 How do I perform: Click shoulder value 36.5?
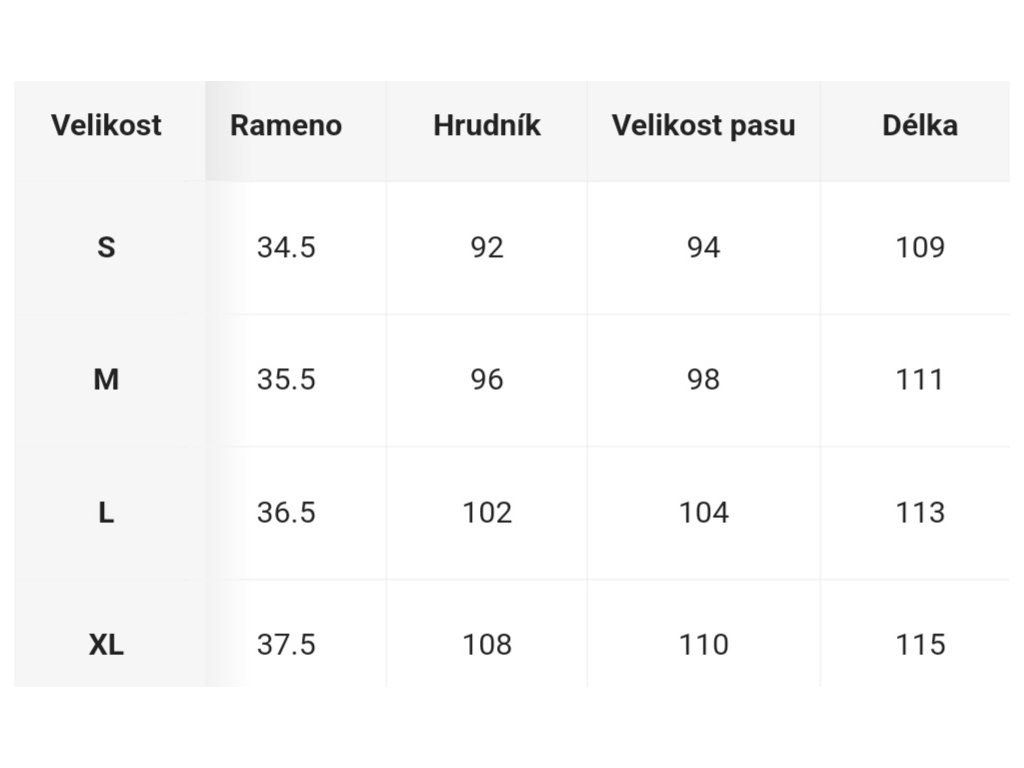tap(286, 513)
